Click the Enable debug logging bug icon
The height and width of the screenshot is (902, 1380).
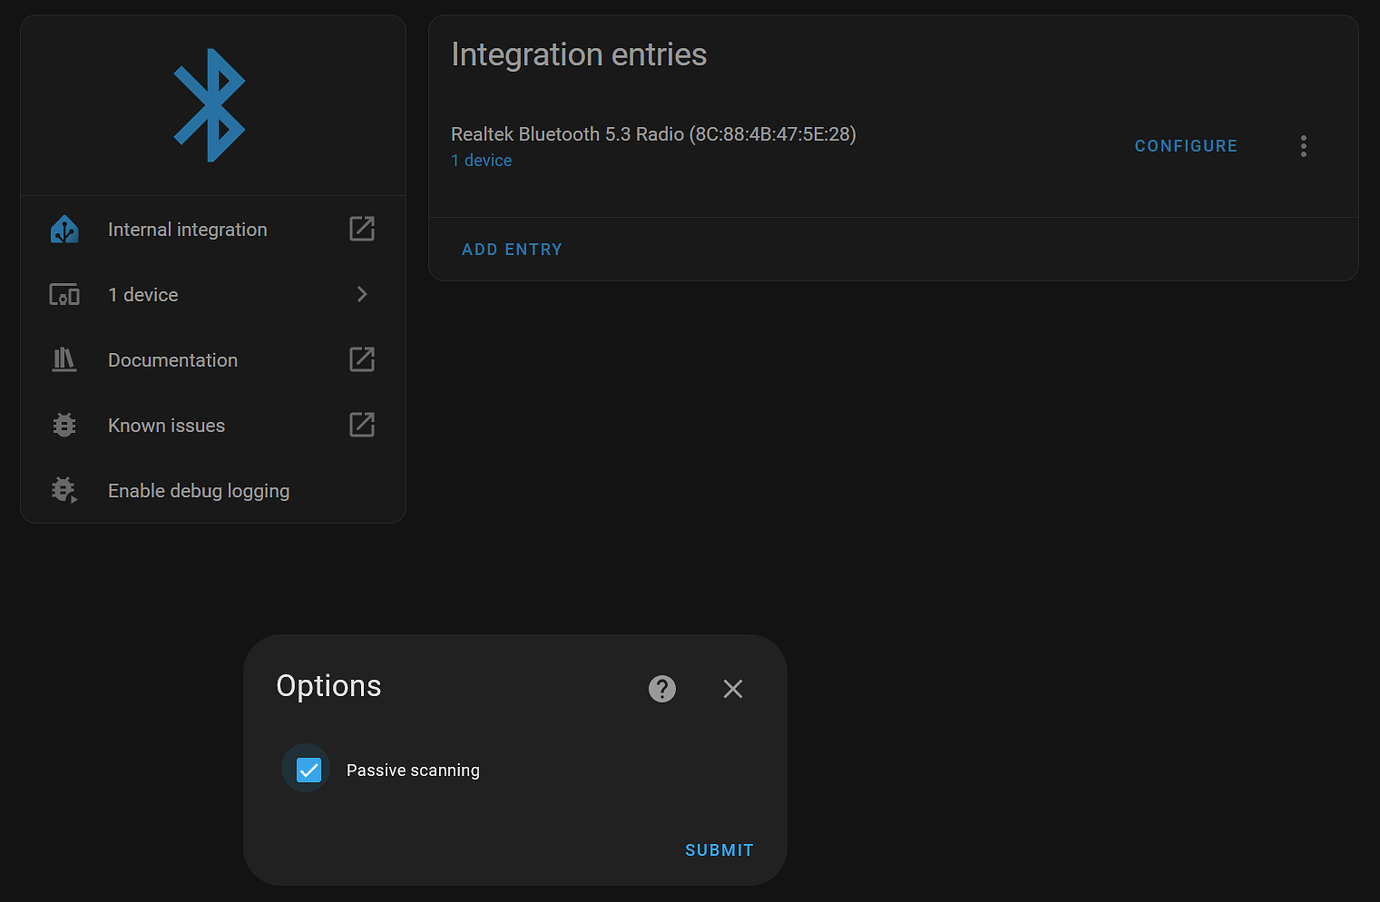63,490
